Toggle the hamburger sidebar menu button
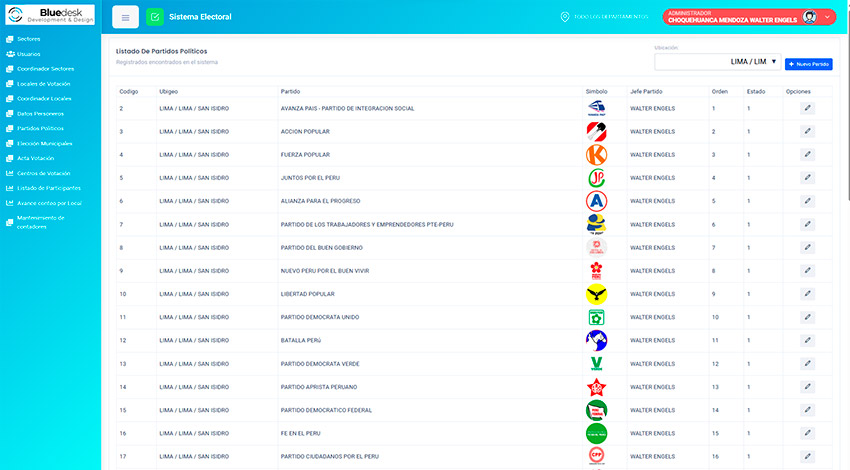Image resolution: width=850 pixels, height=470 pixels. click(125, 17)
